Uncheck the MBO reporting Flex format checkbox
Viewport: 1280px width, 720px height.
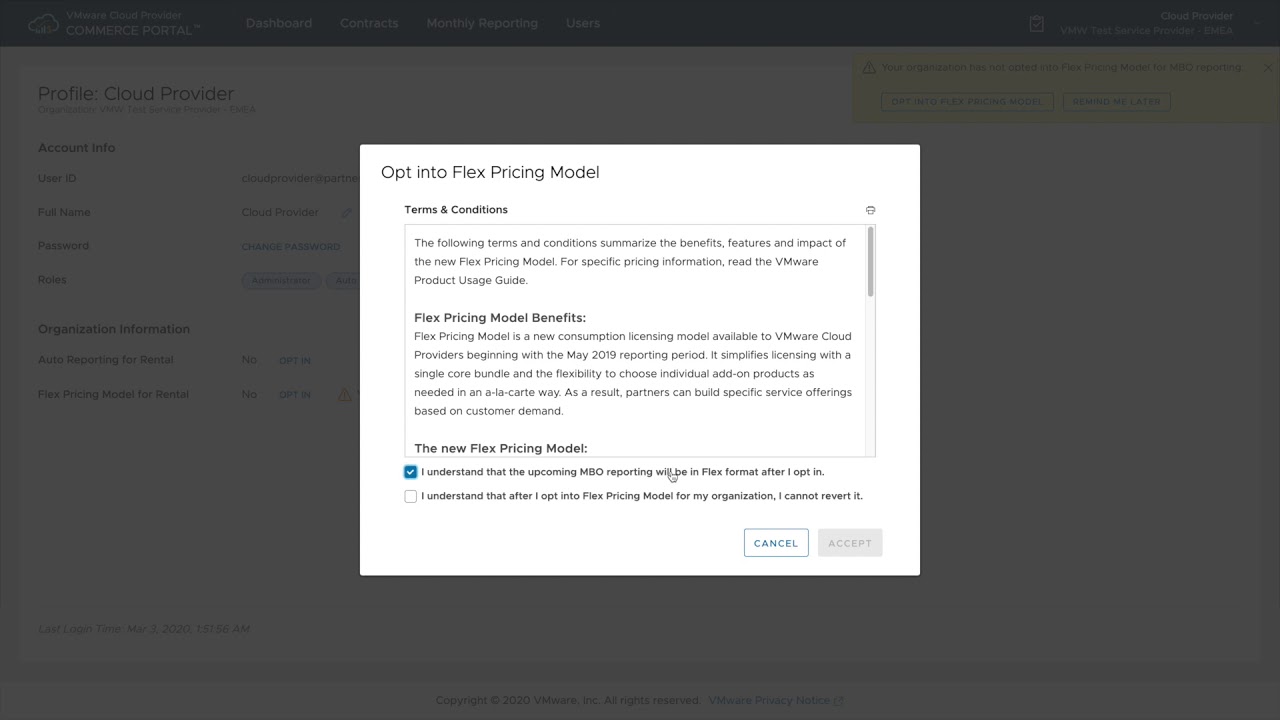point(410,472)
